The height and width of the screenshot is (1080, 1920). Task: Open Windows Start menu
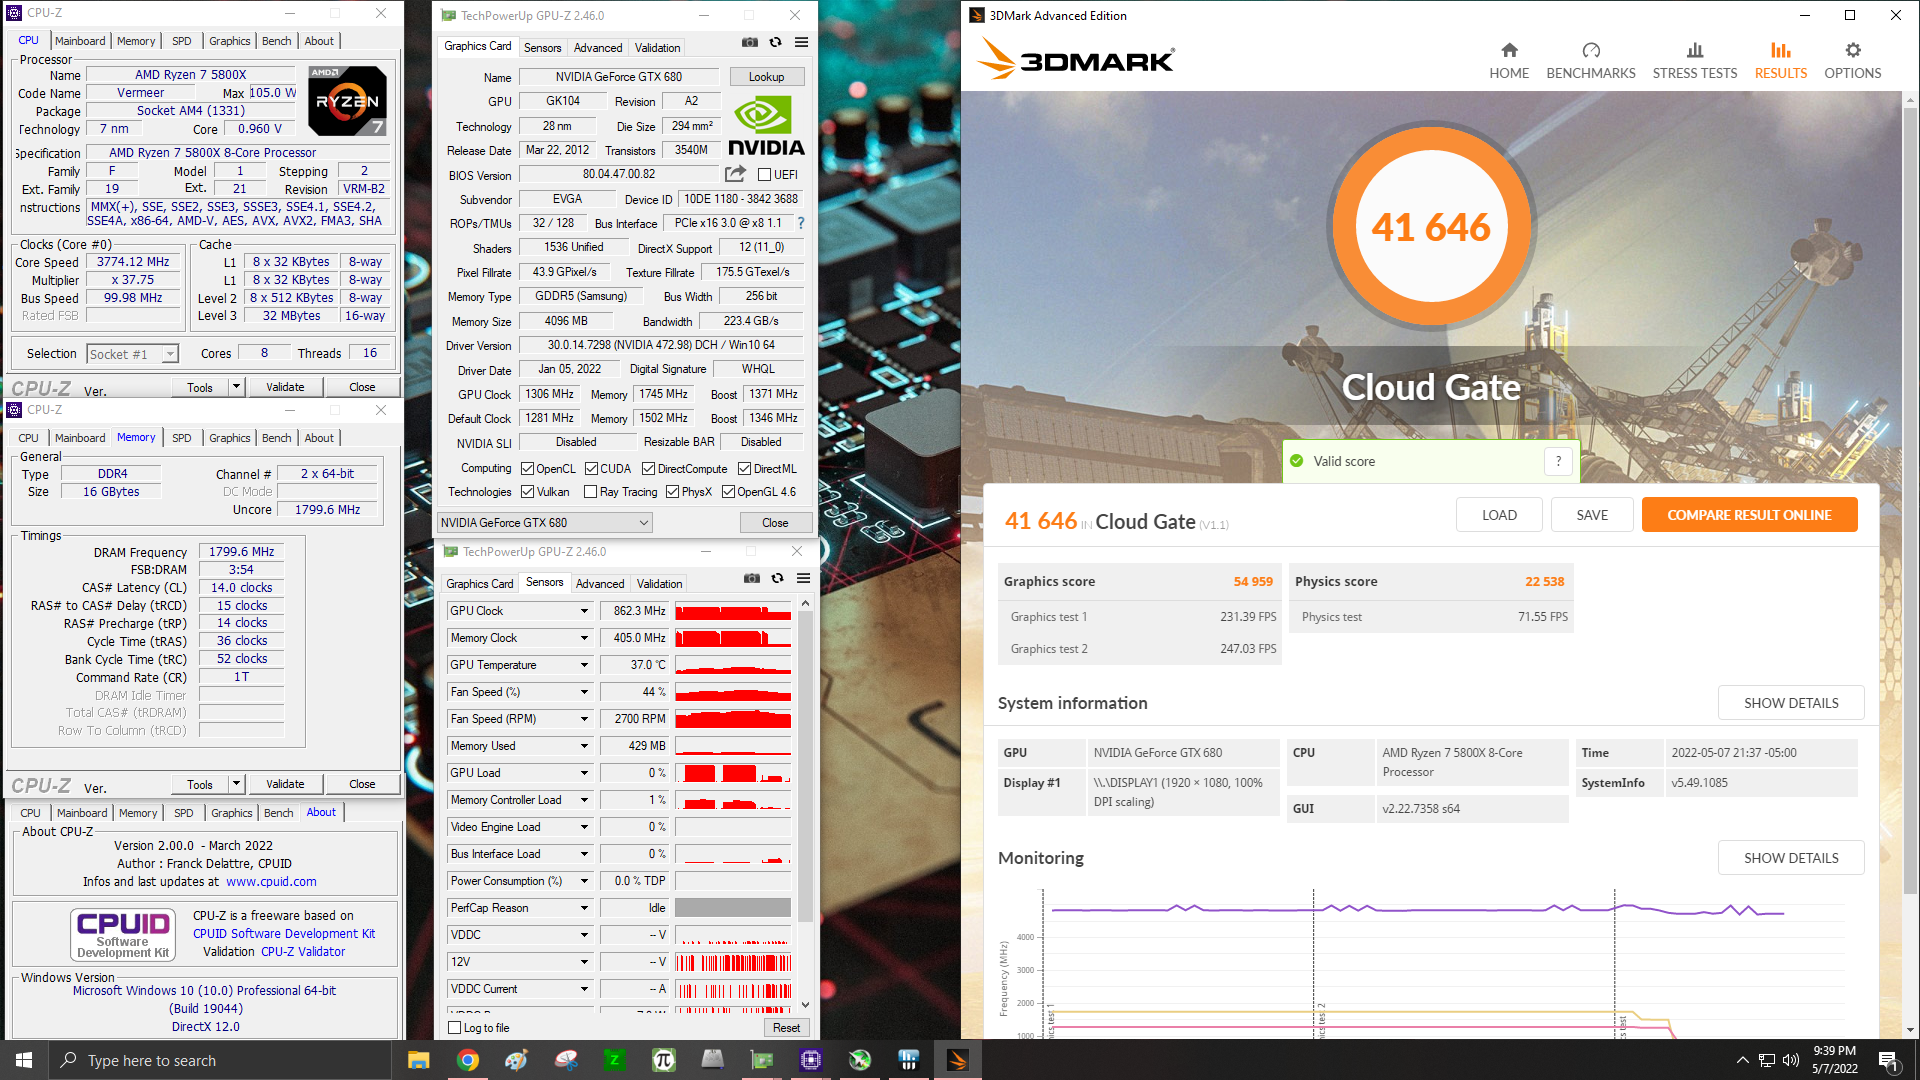[x=24, y=1060]
